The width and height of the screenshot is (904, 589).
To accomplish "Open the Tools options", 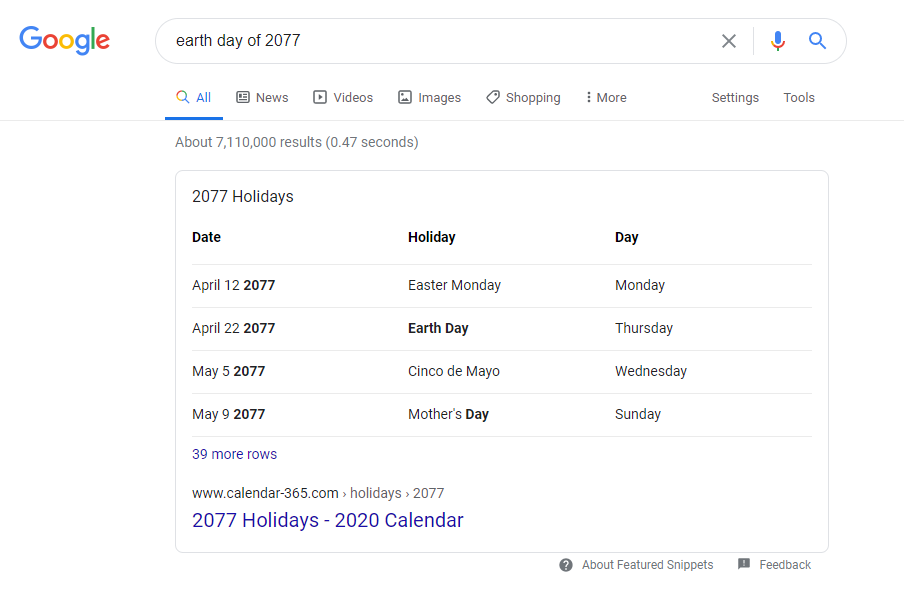I will click(799, 98).
